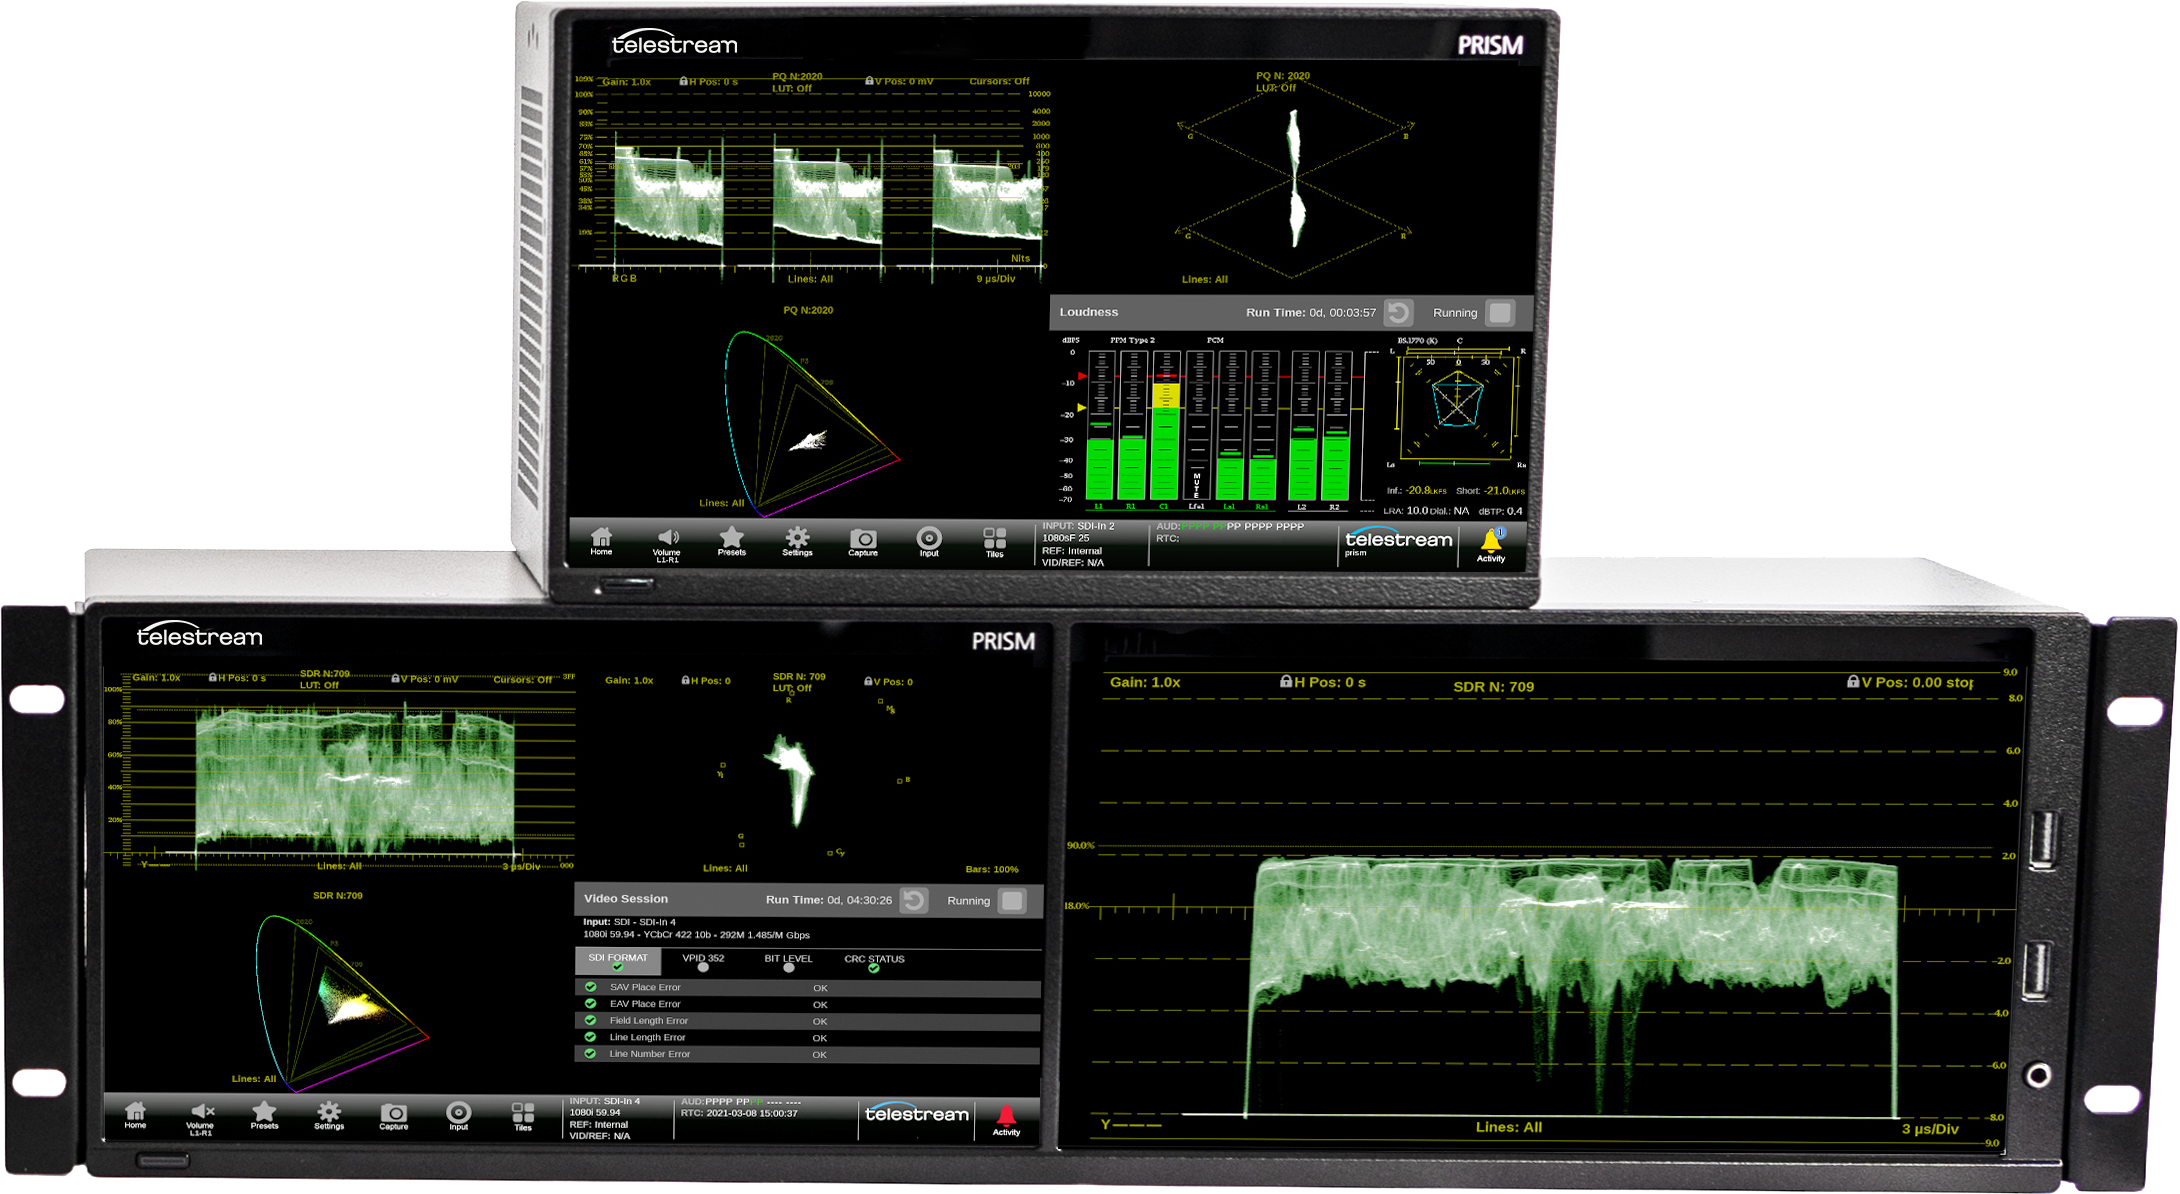Tap 'Cursors: Off' on upper unit waveform
2180x1194 pixels.
coord(999,81)
